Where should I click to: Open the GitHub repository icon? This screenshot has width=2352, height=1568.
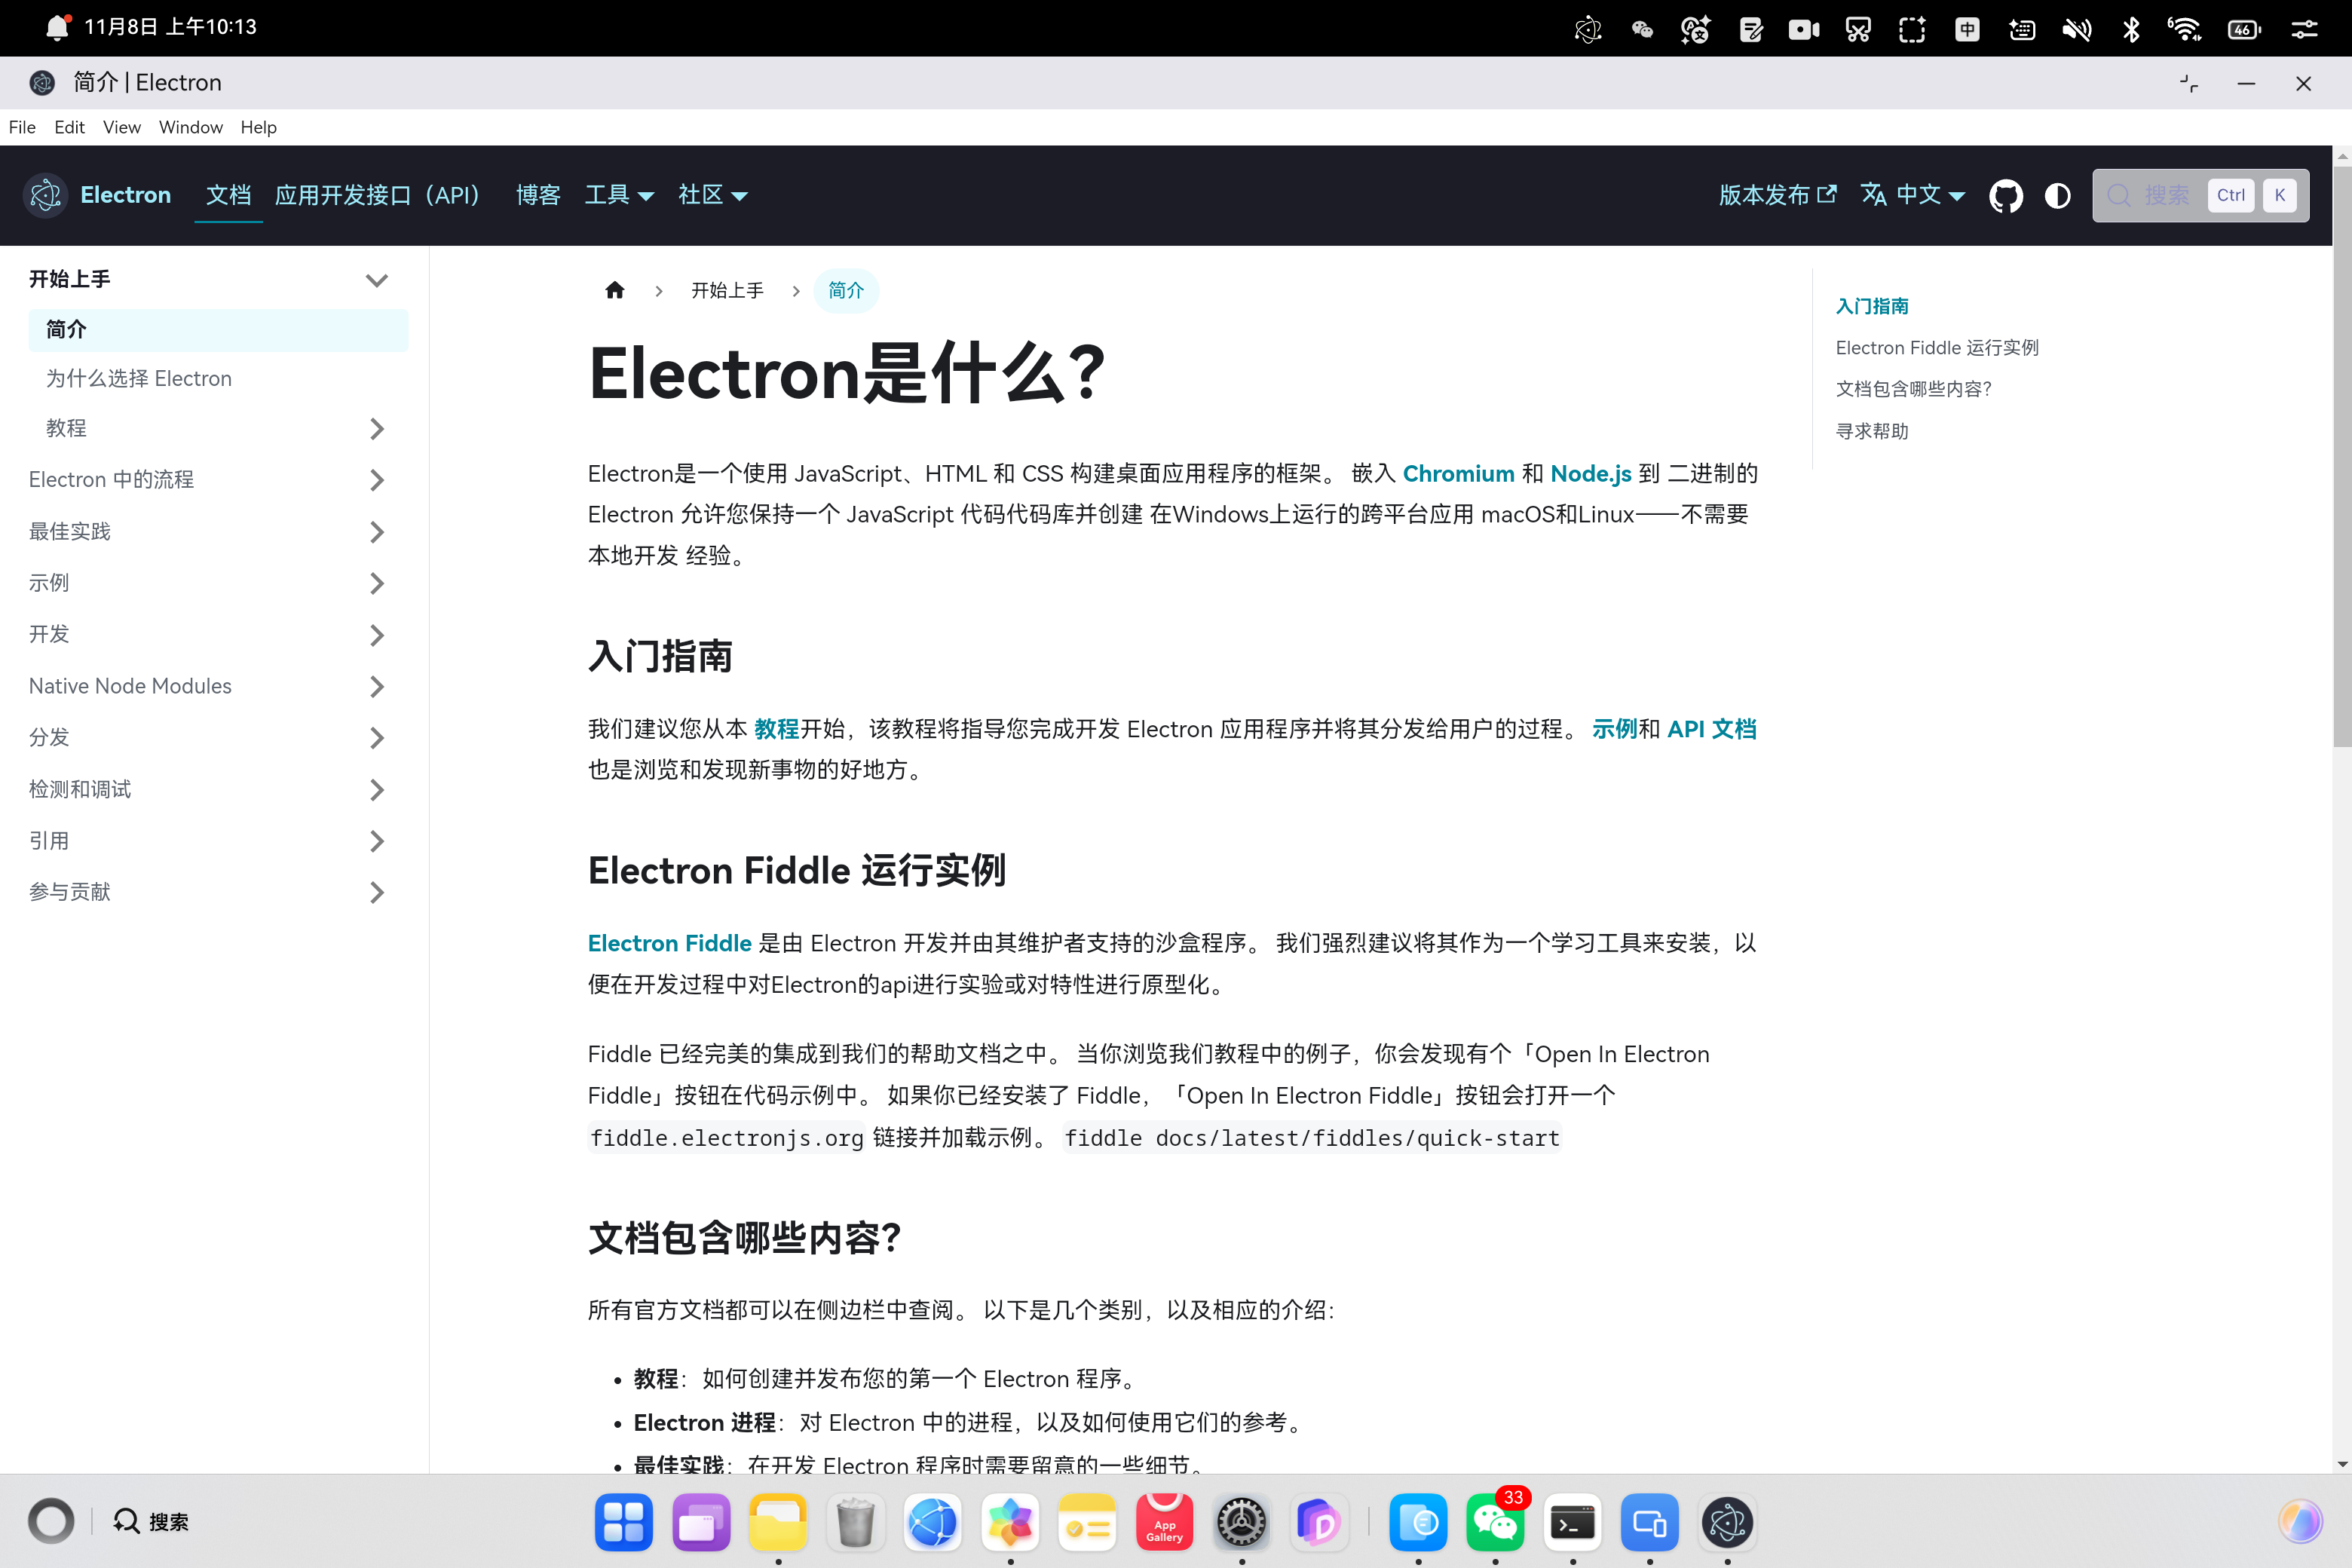click(2006, 195)
